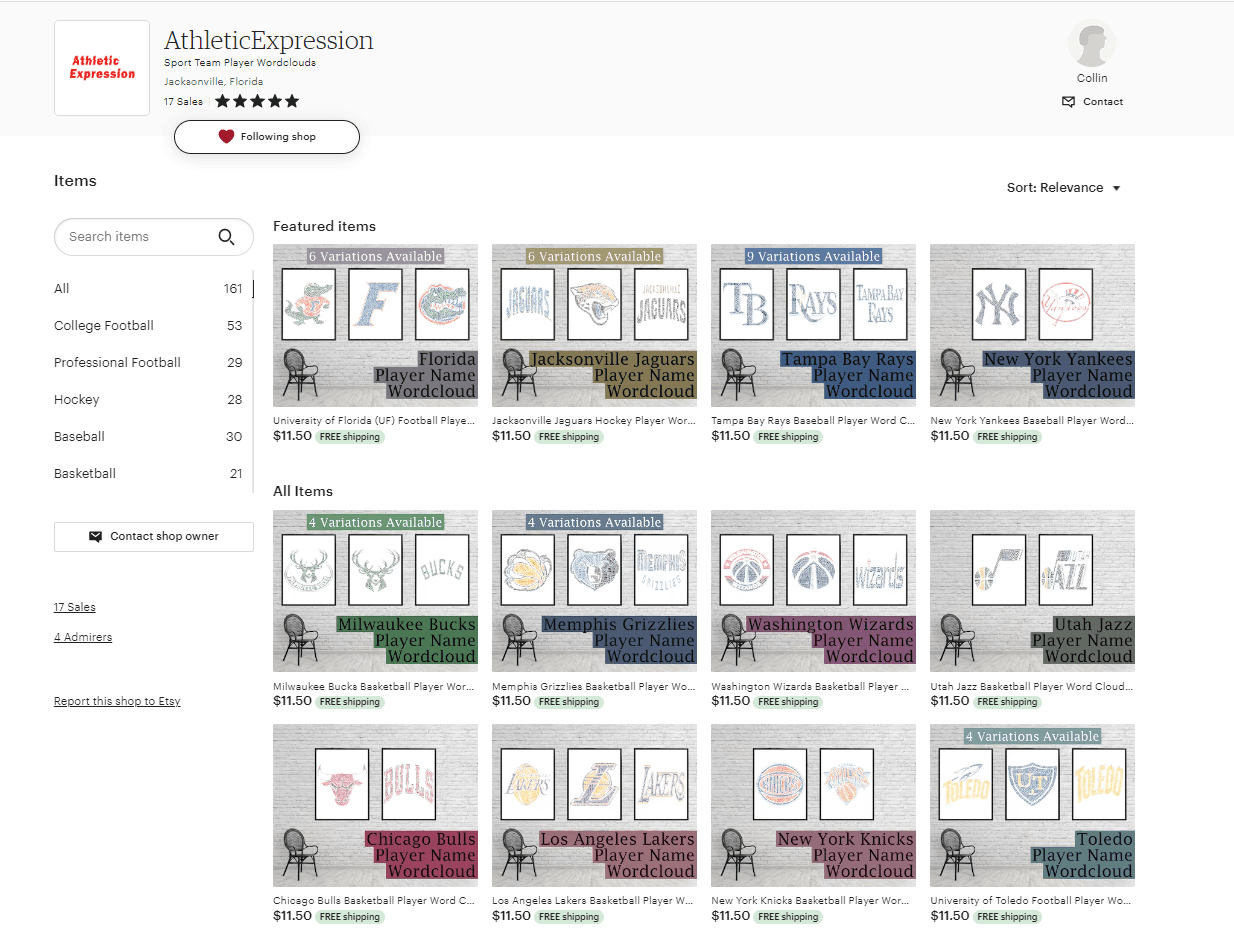Select the Hockey category
The height and width of the screenshot is (933, 1234).
click(x=148, y=400)
